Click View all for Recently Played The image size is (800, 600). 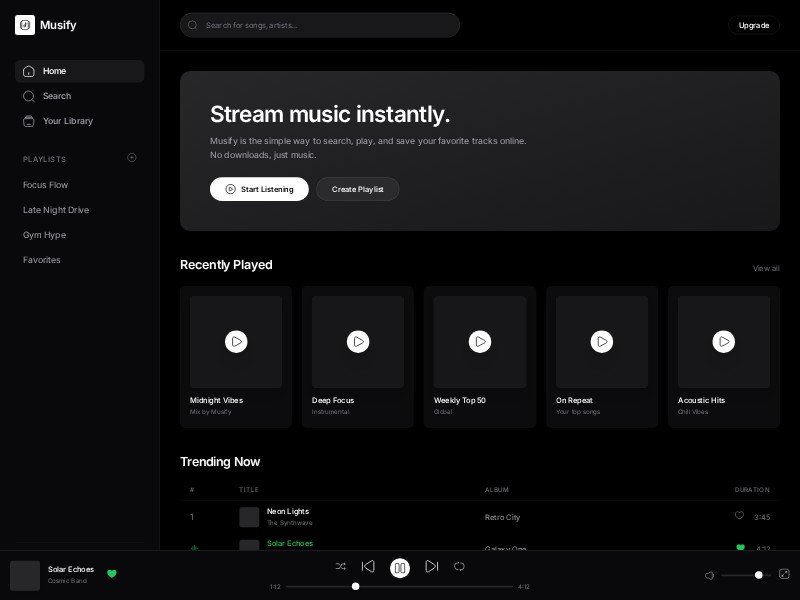766,268
